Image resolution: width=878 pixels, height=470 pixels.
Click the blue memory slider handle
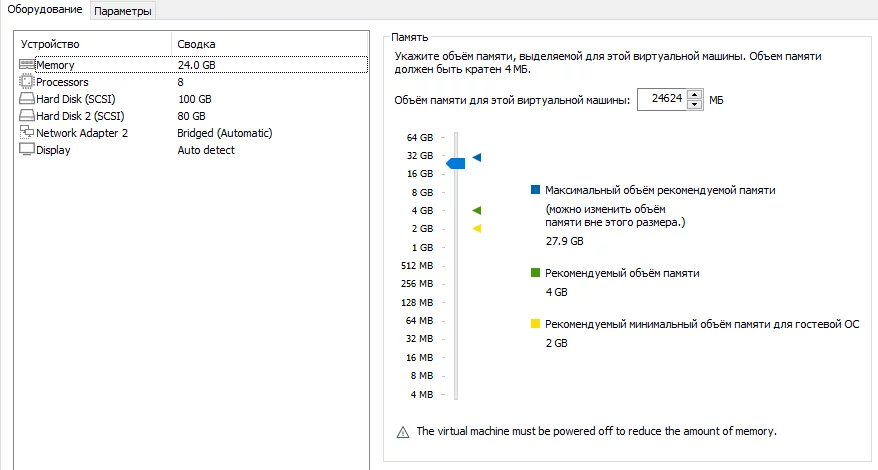[x=456, y=163]
